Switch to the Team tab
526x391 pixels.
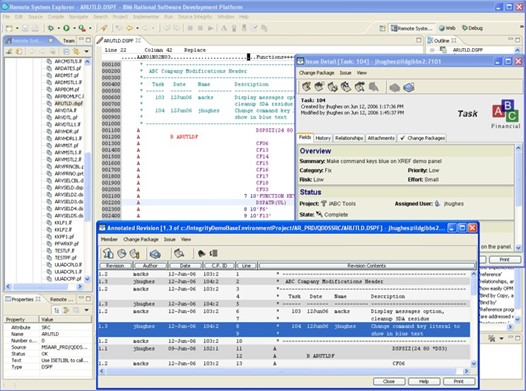click(x=69, y=41)
